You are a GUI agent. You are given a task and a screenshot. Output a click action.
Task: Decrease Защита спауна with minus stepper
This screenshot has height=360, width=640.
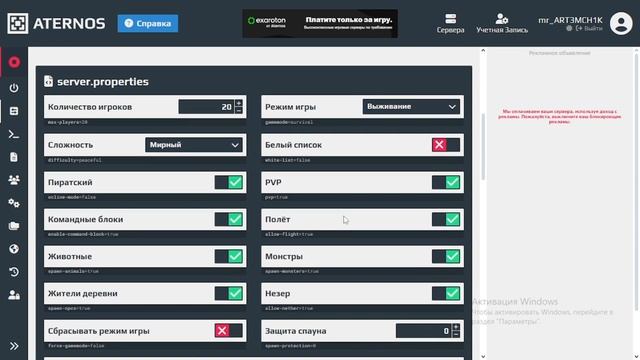pyautogui.click(x=456, y=334)
